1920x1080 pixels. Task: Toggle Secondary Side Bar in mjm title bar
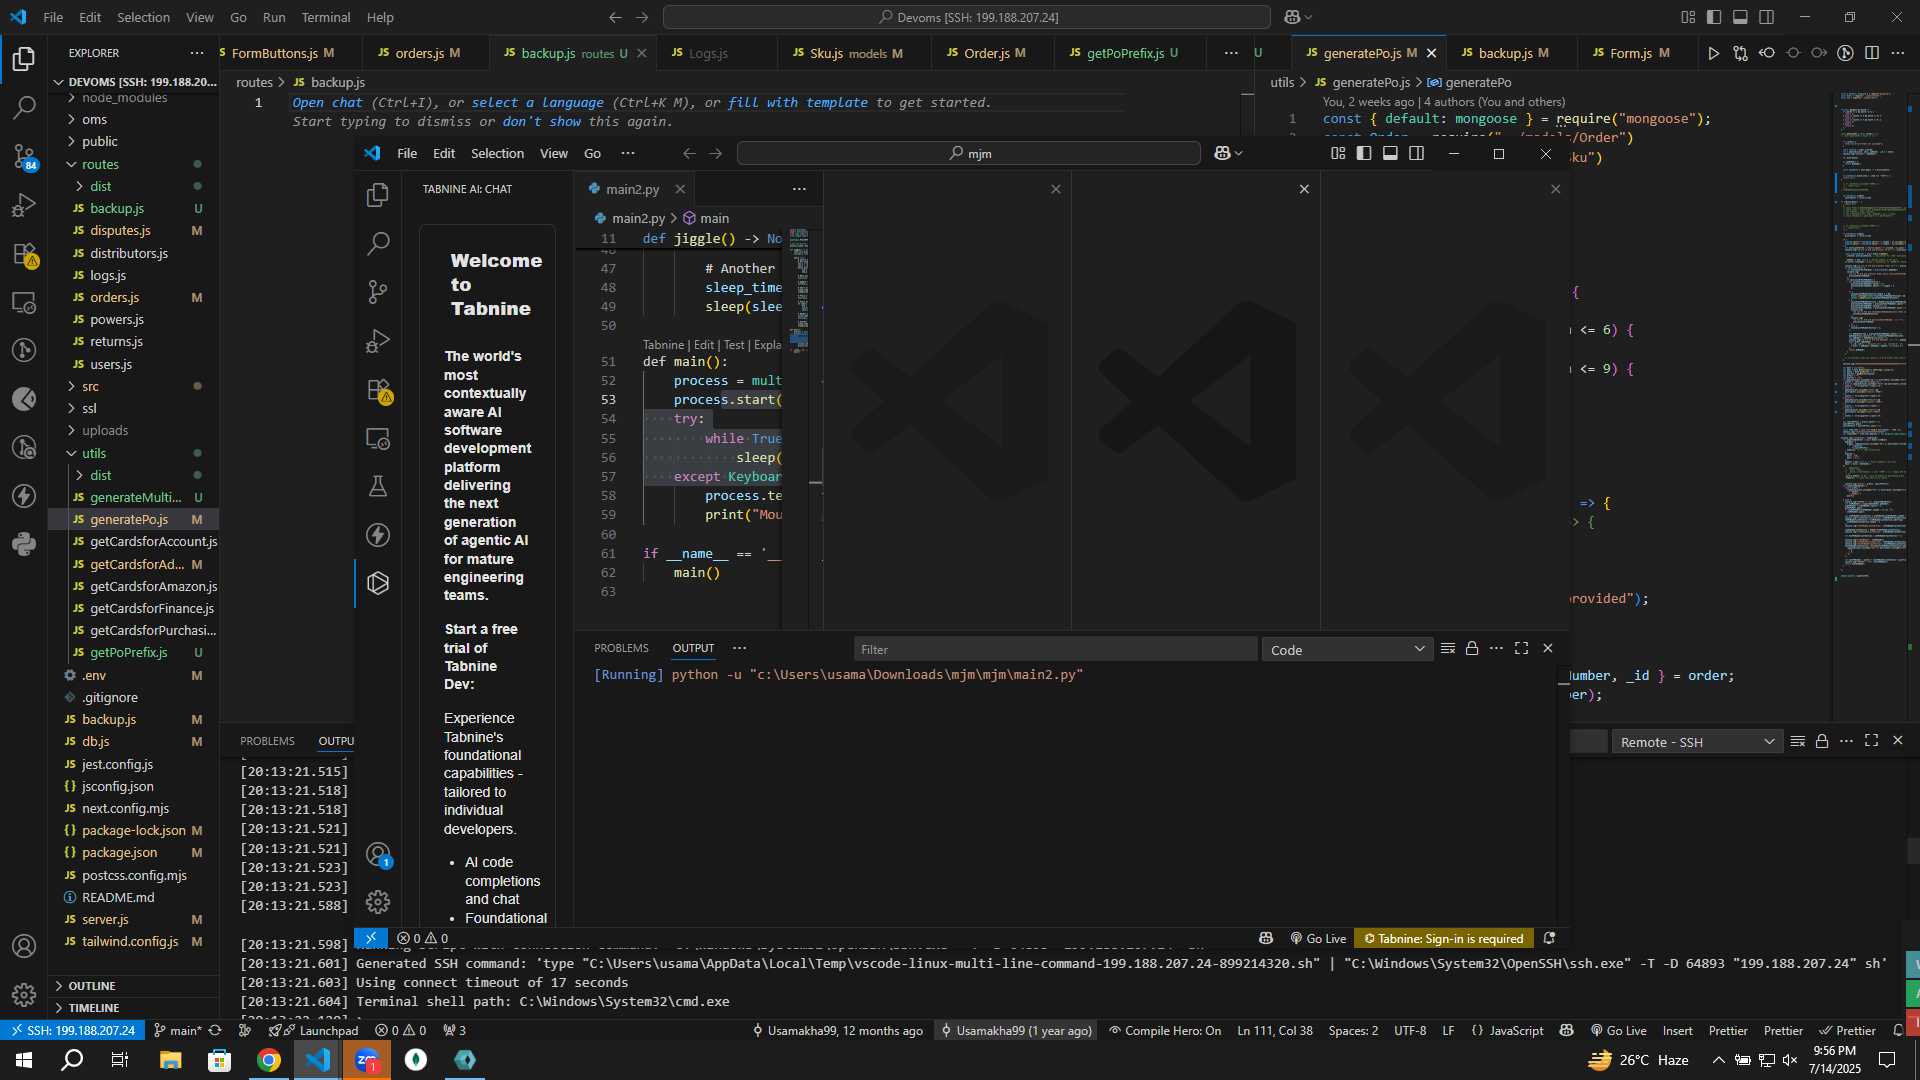tap(1417, 153)
